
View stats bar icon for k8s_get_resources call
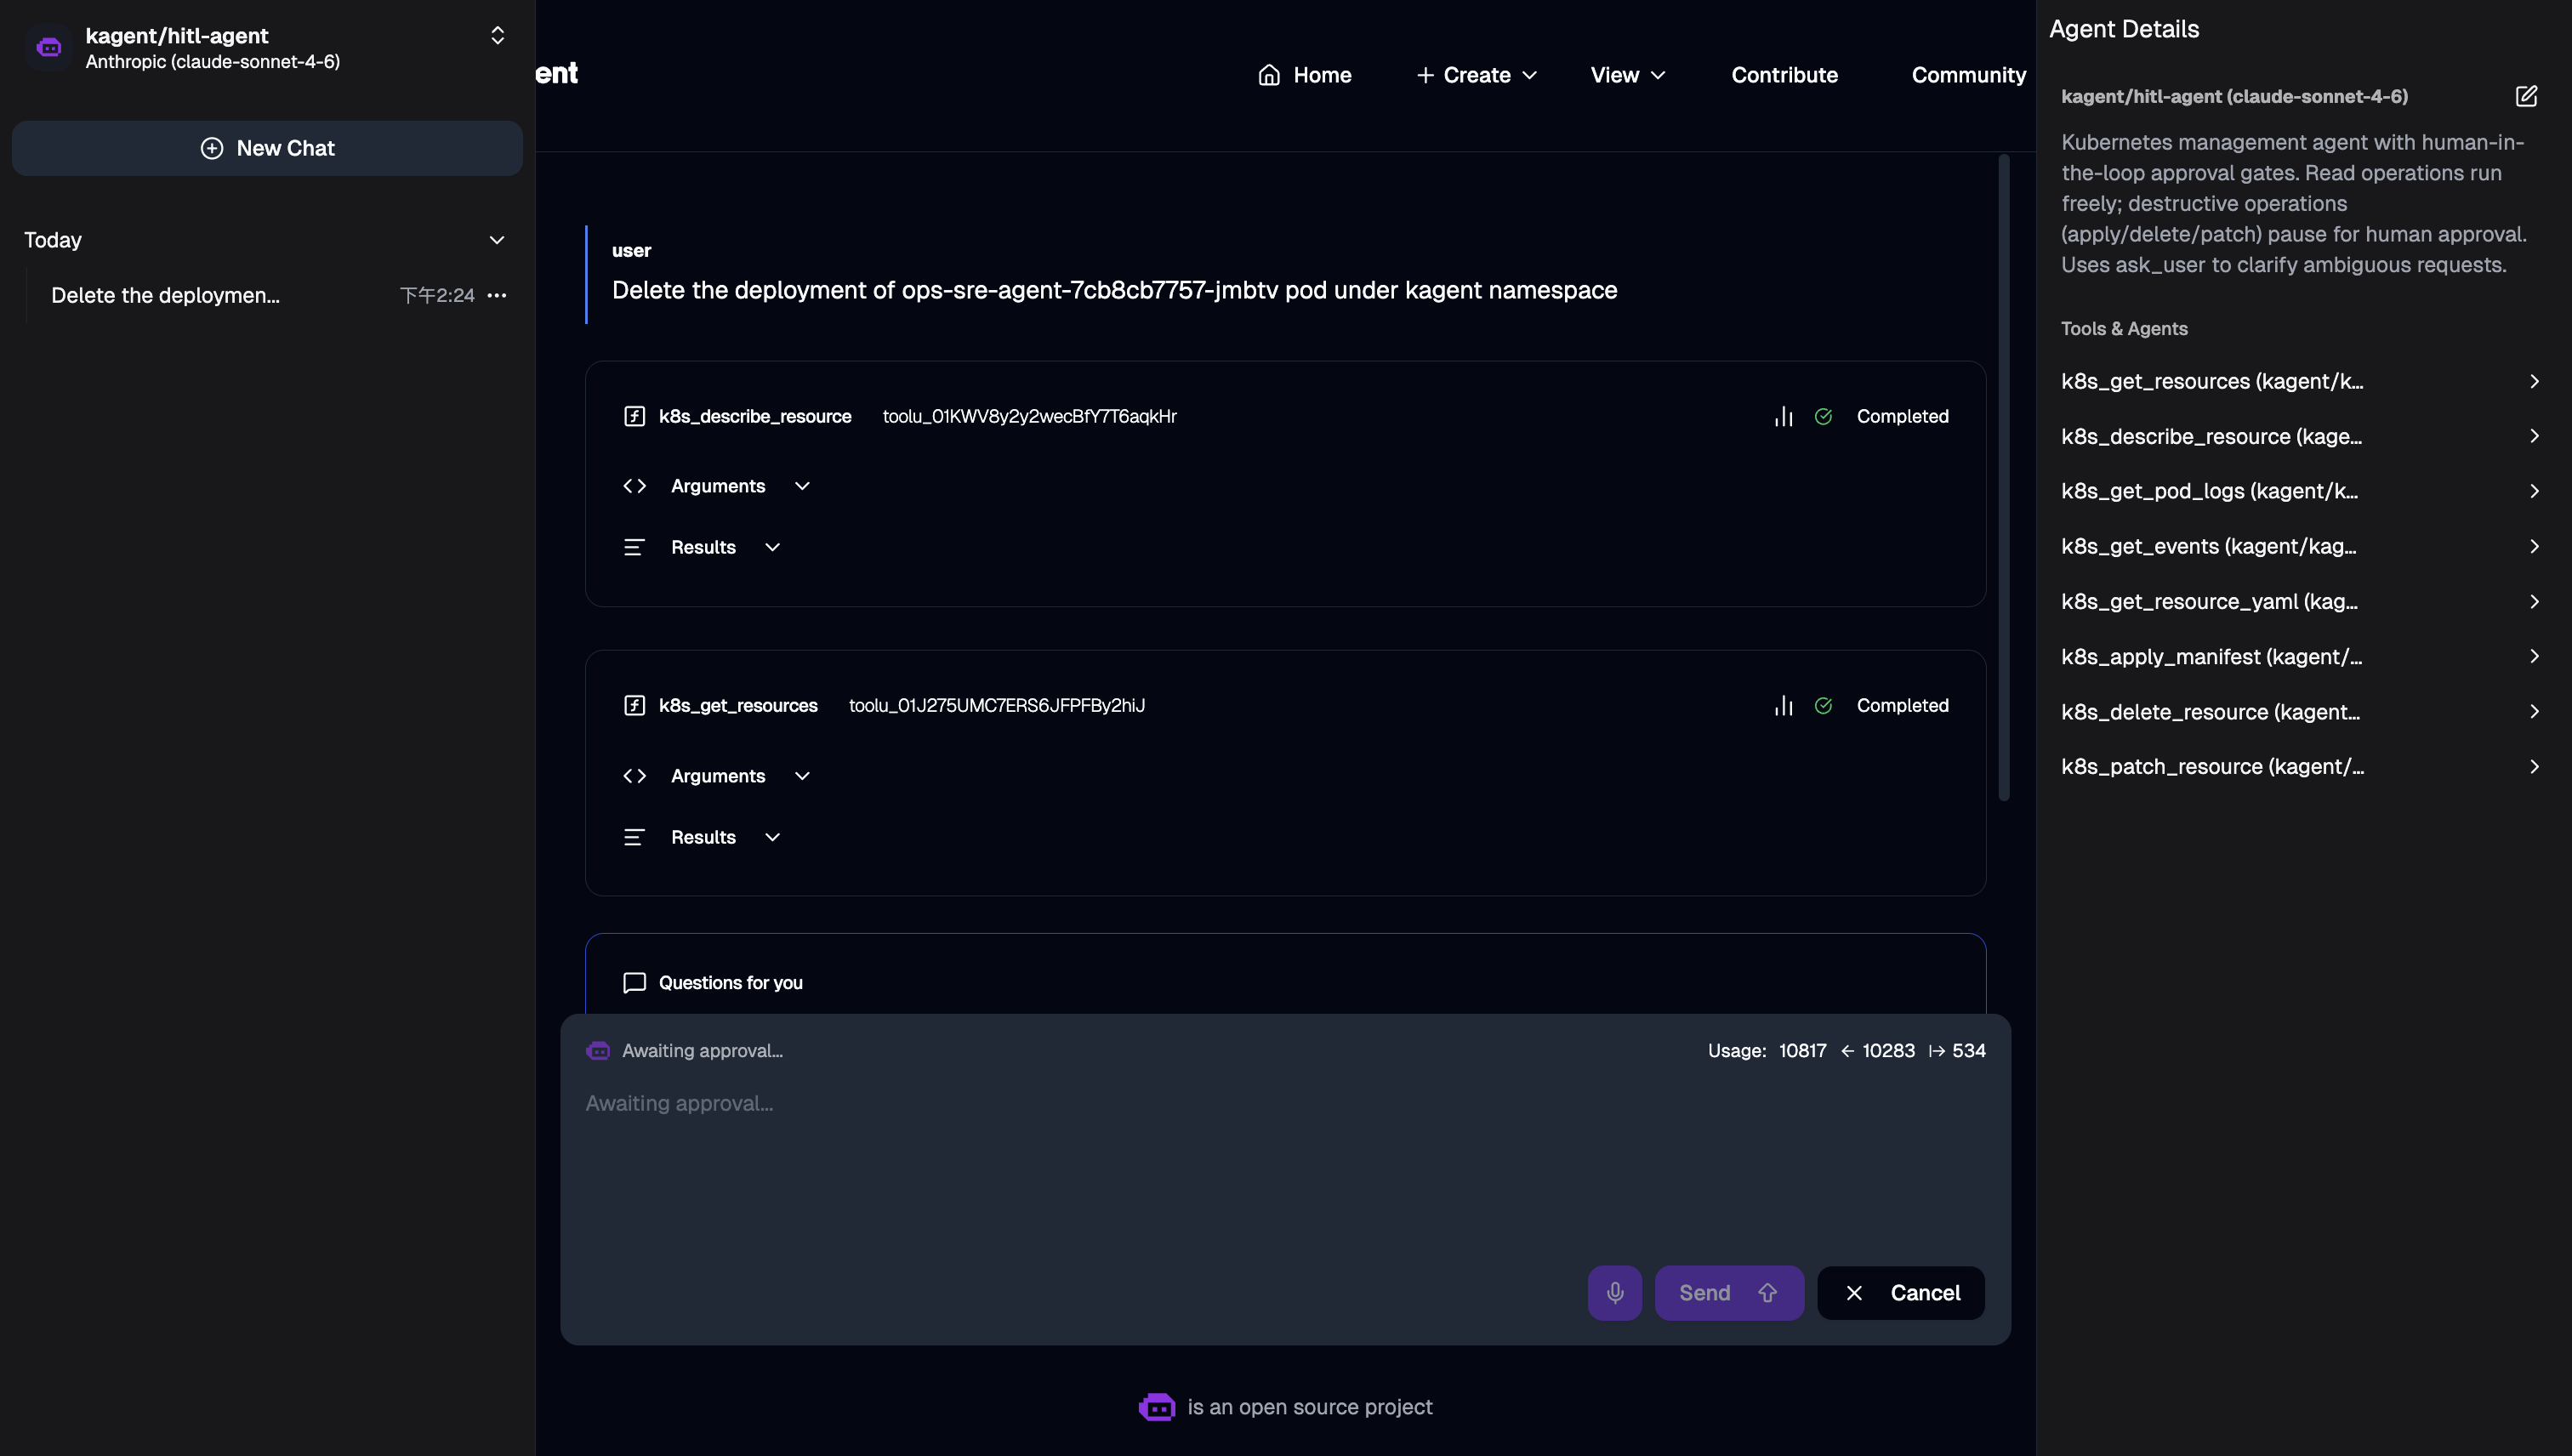coord(1783,705)
